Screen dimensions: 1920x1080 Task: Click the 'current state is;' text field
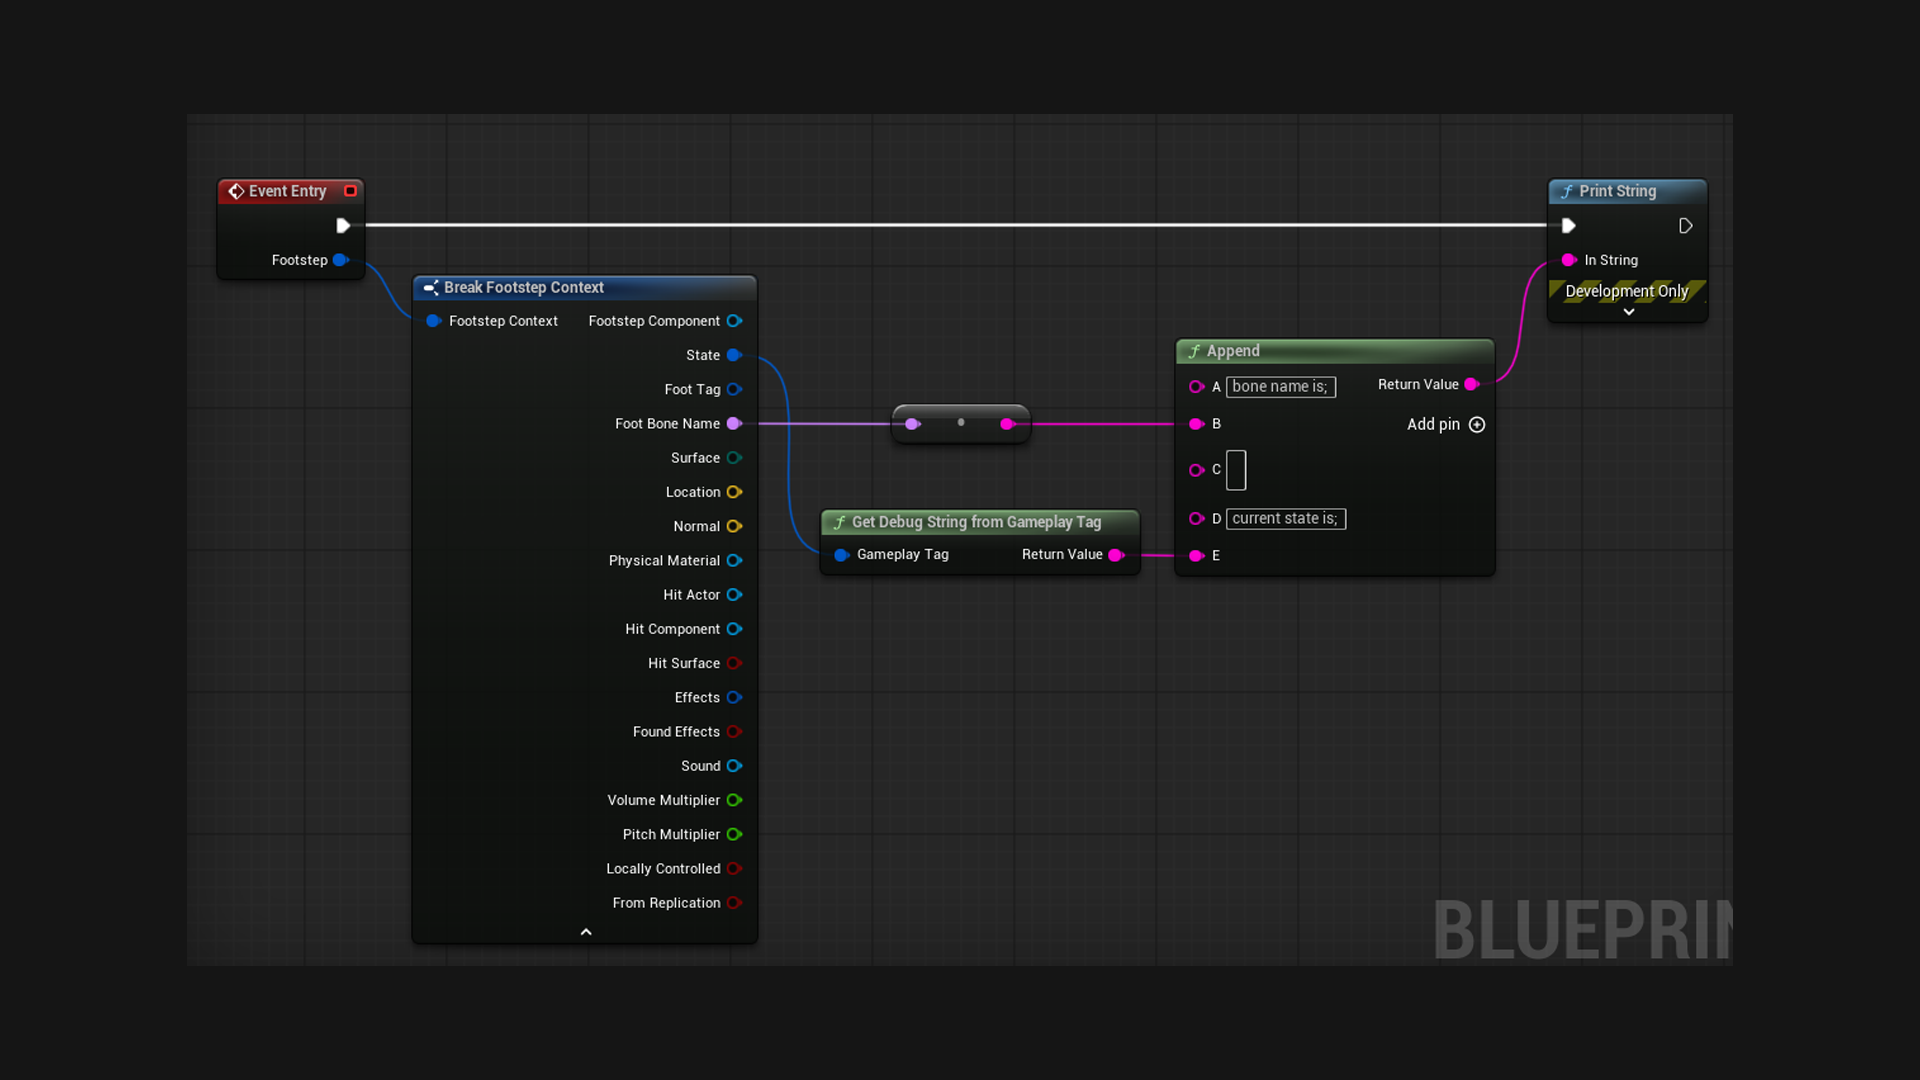(x=1286, y=519)
